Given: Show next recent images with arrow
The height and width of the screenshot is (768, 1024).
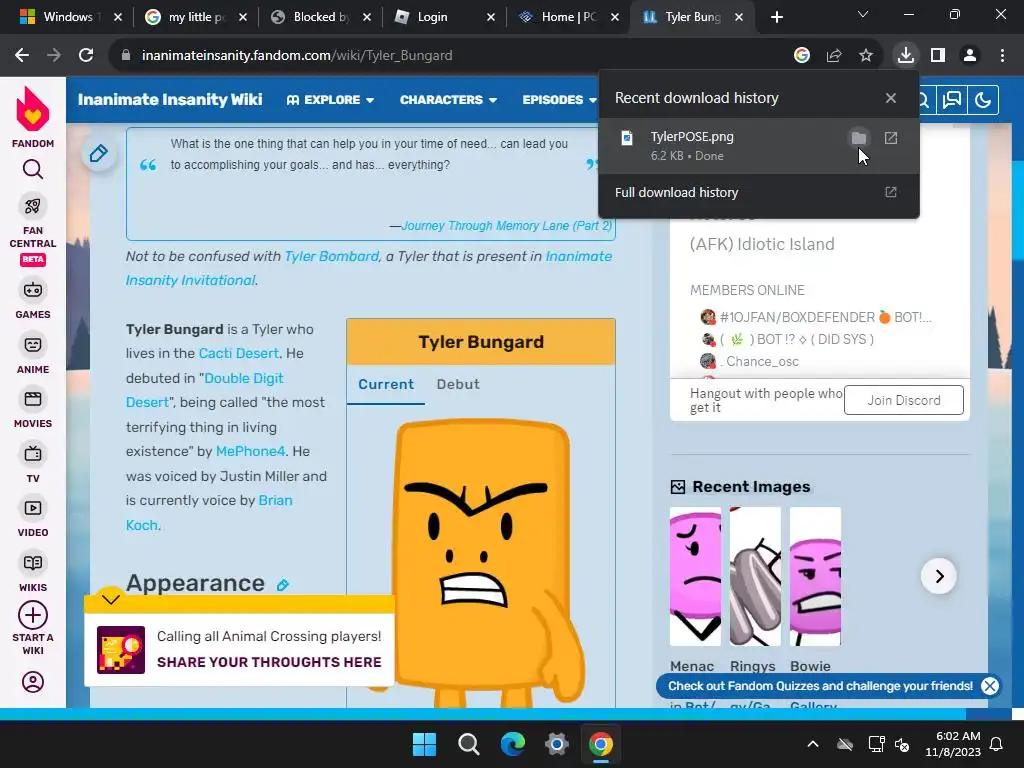Looking at the screenshot, I should point(939,576).
